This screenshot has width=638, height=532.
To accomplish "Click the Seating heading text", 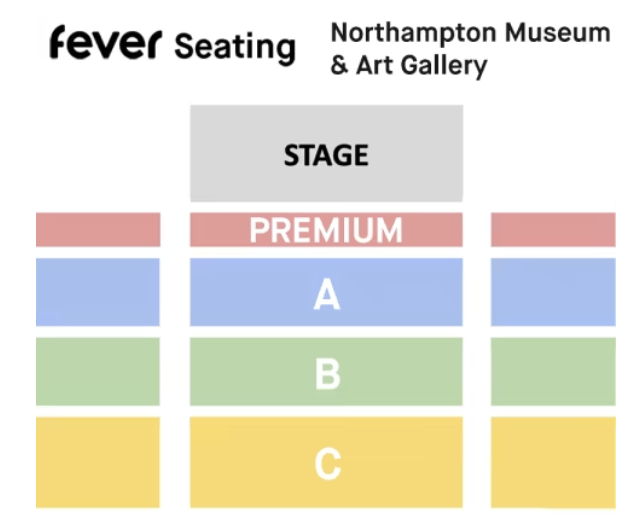I will (235, 46).
